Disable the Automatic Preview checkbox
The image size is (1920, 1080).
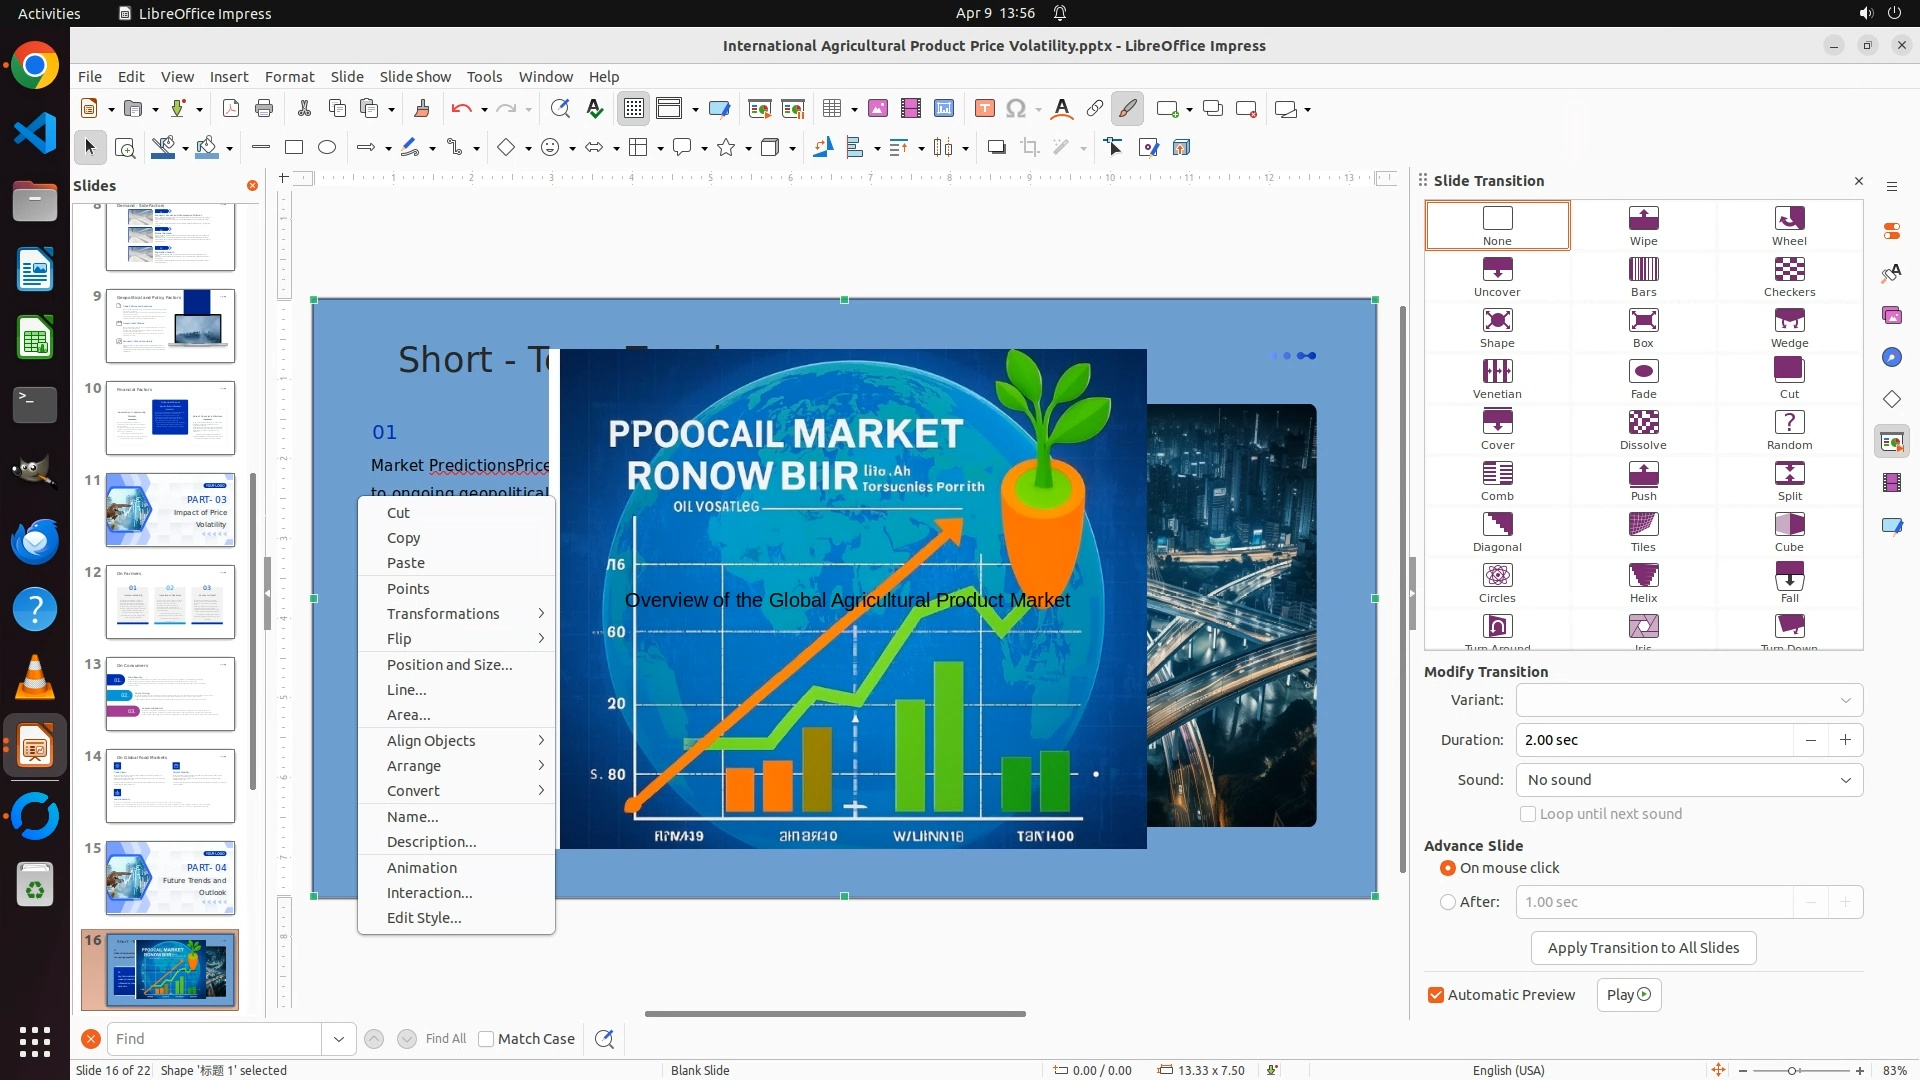point(1436,995)
